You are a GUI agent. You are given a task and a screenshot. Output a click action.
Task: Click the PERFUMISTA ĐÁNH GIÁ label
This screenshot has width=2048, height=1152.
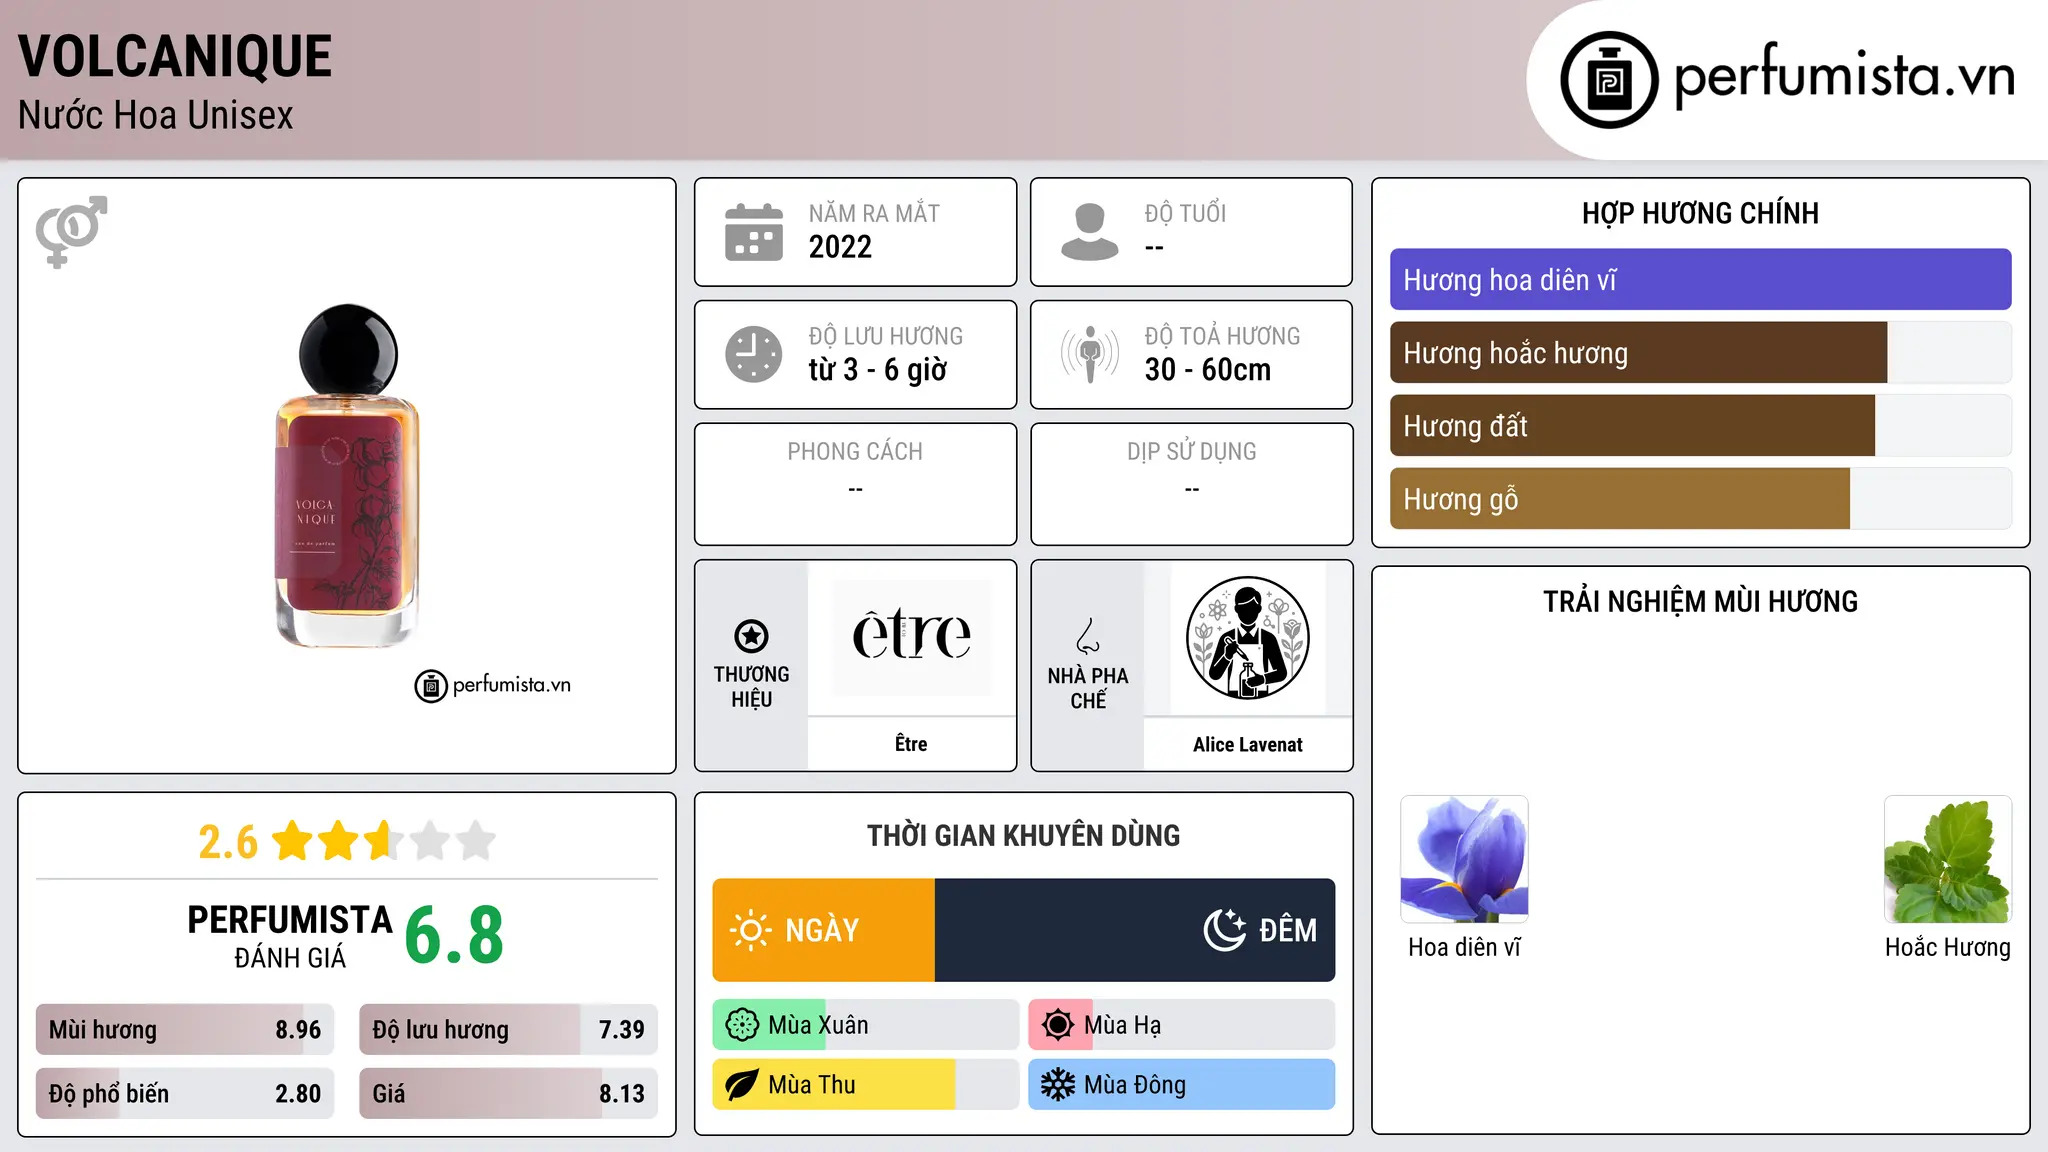pyautogui.click(x=290, y=936)
